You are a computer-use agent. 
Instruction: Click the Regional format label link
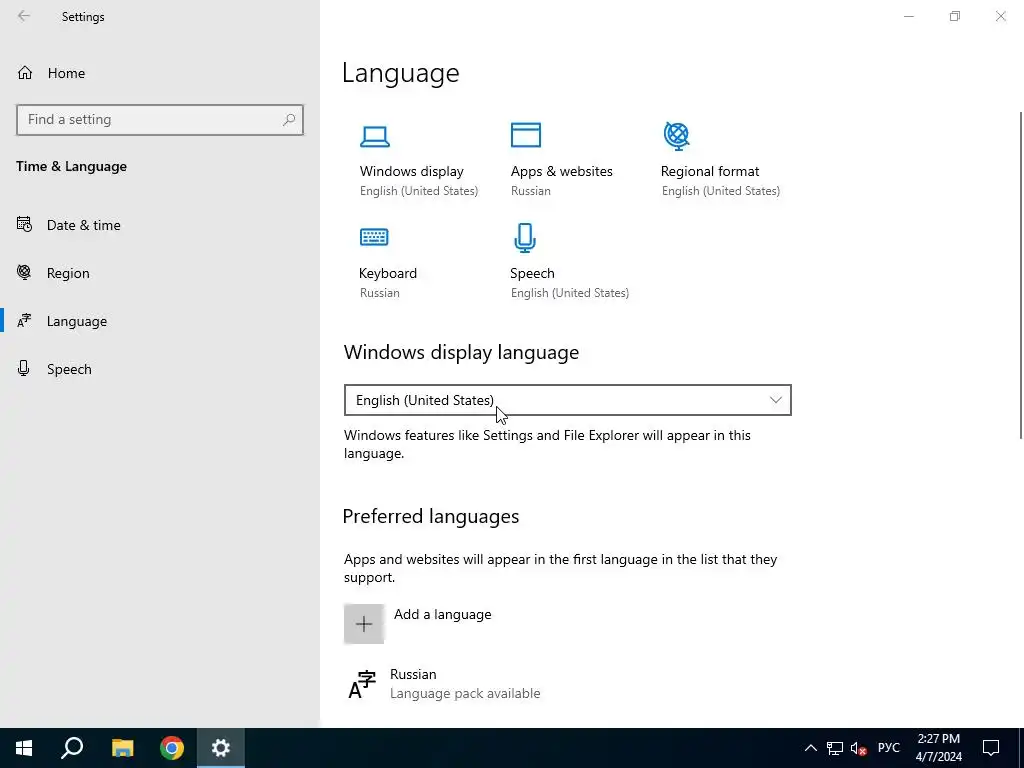(710, 171)
